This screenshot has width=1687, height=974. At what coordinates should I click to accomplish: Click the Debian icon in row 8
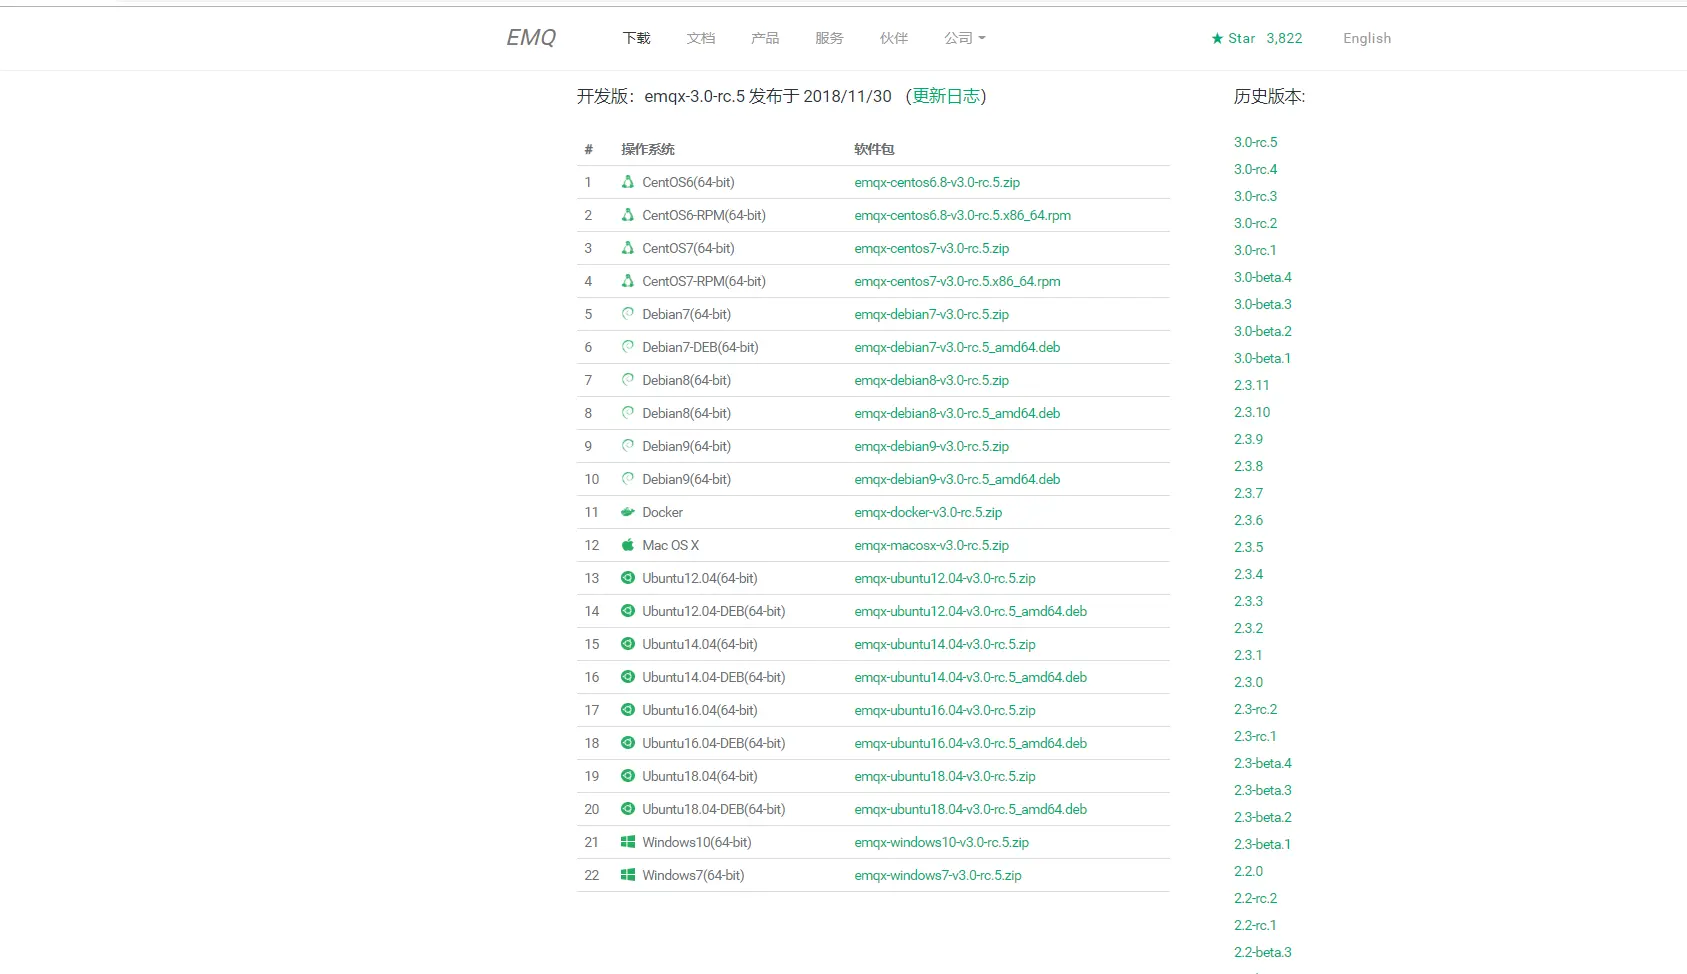628,413
